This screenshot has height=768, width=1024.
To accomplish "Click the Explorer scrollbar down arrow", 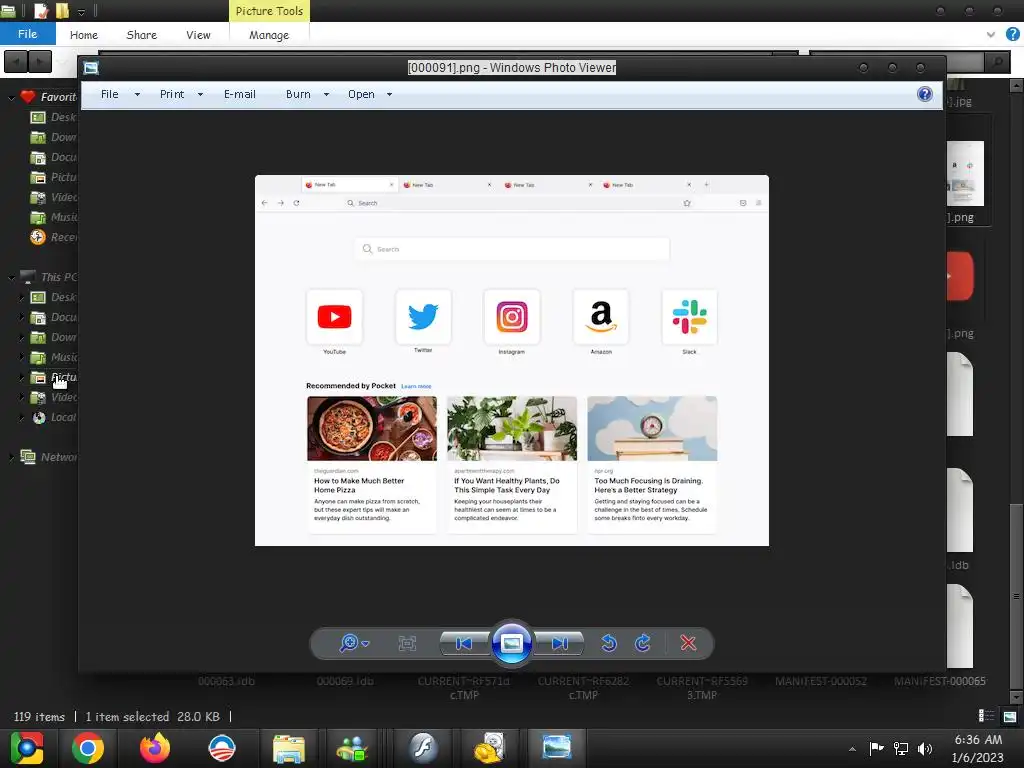I will coord(1016,698).
